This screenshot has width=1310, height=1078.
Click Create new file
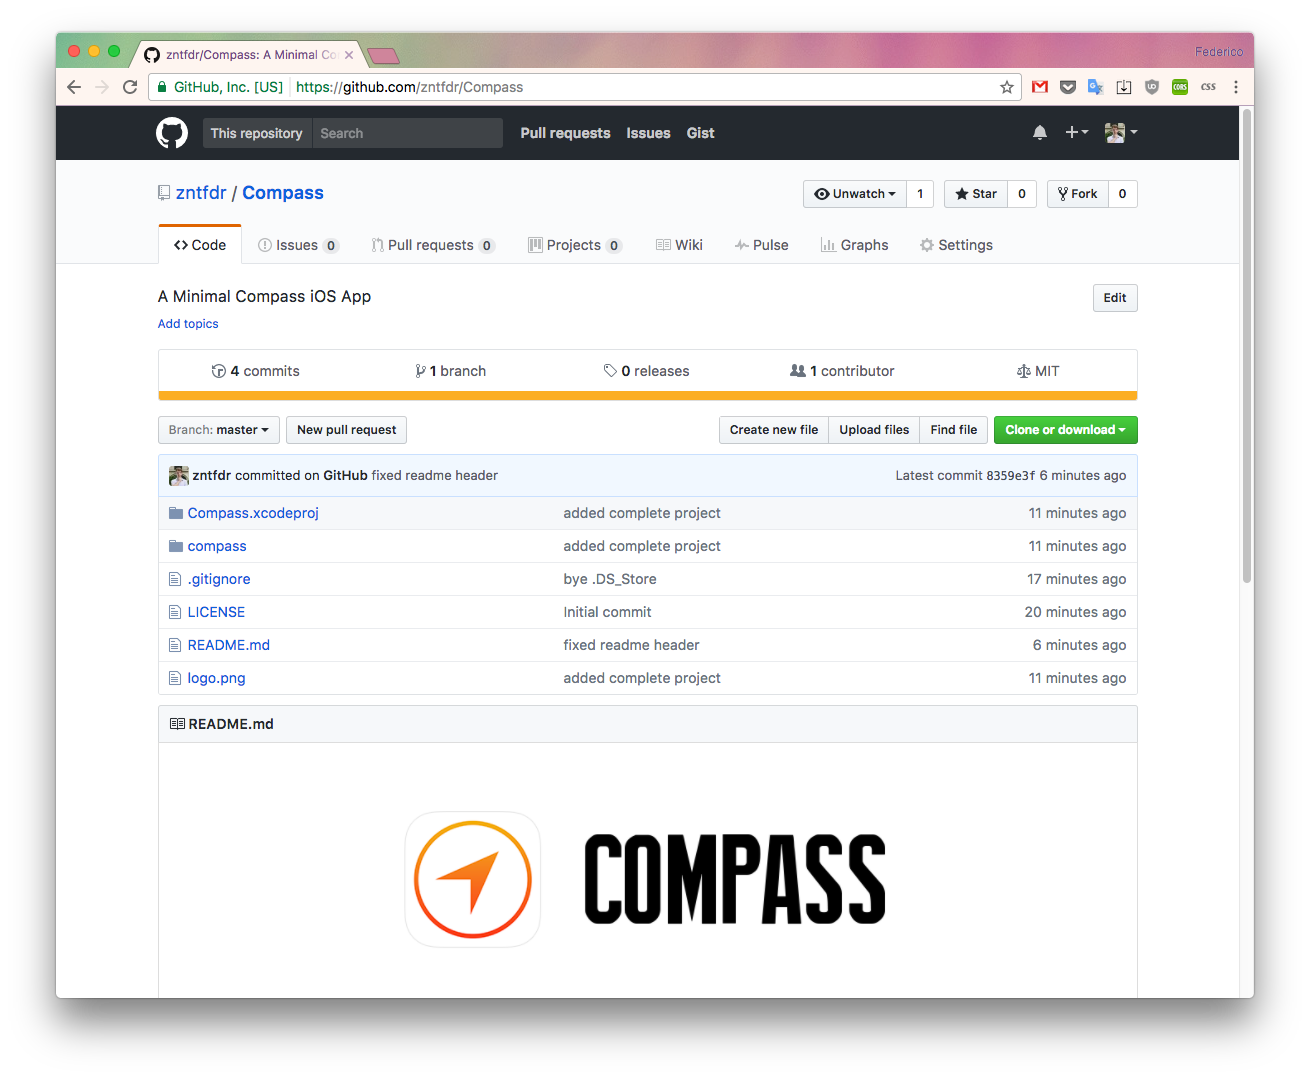774,430
